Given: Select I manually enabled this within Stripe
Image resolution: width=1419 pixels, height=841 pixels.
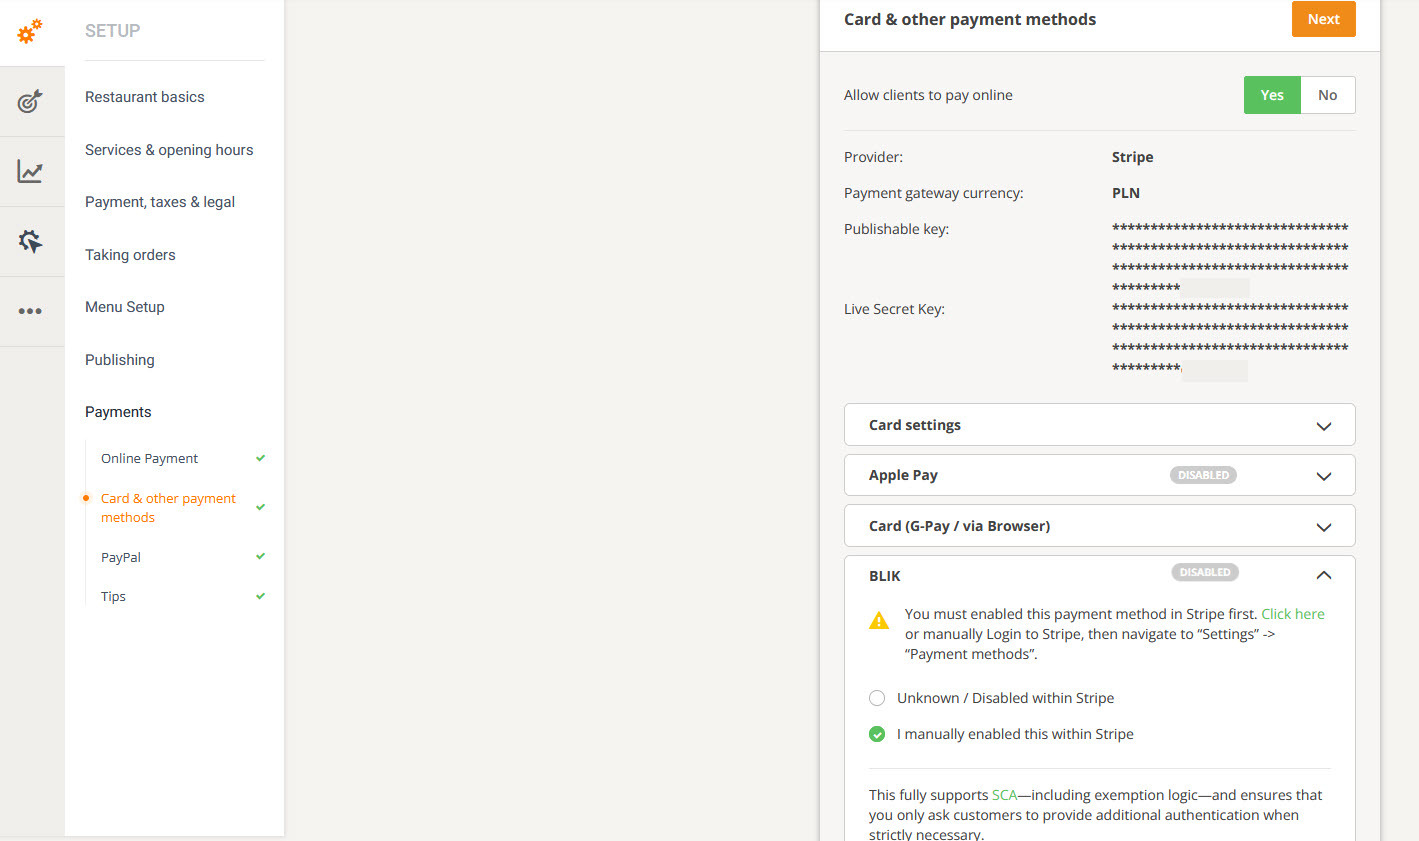Looking at the screenshot, I should pyautogui.click(x=877, y=734).
